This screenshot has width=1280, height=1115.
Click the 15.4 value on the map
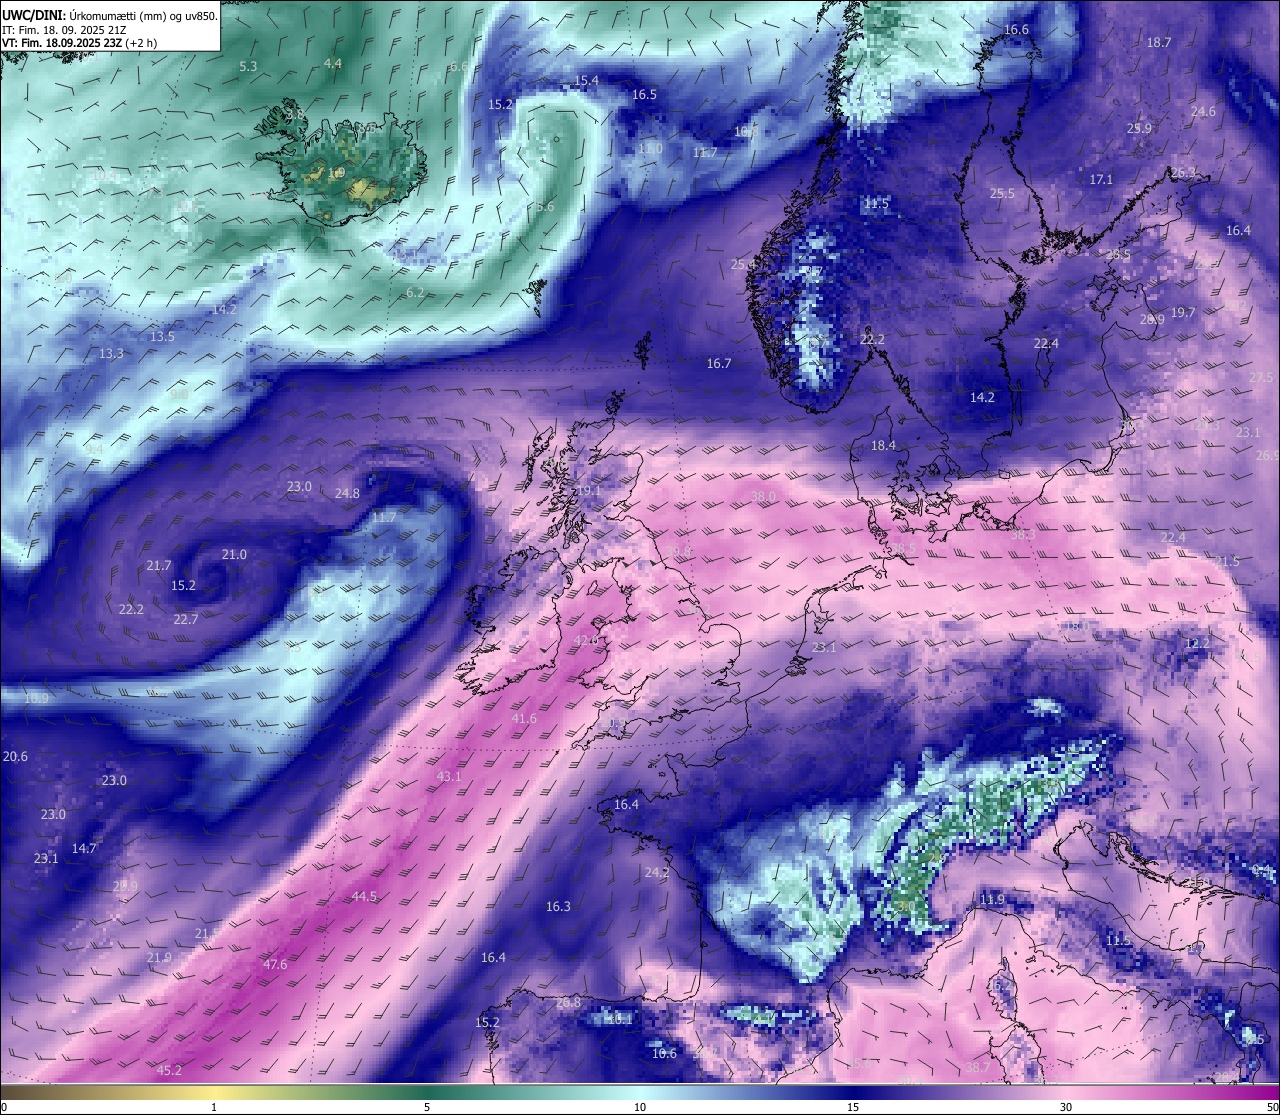pos(587,80)
